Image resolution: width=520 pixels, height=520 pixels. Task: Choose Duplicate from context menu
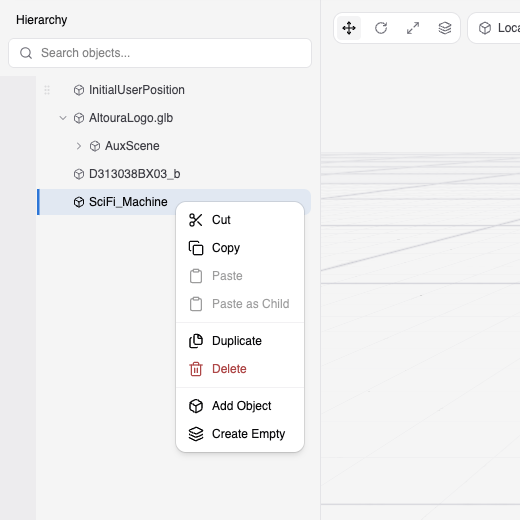coord(240,341)
